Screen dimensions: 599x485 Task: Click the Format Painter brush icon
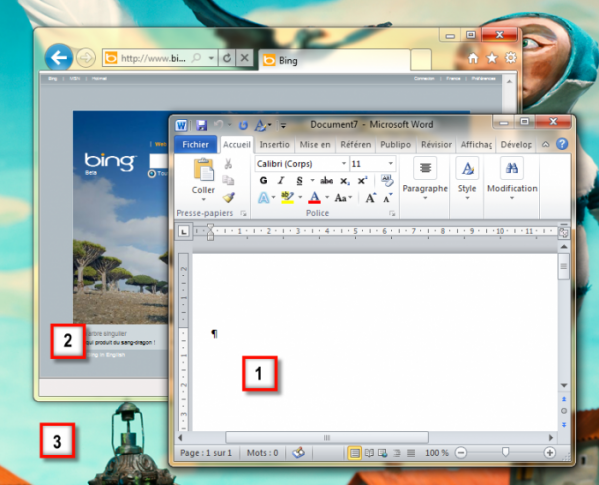[228, 197]
